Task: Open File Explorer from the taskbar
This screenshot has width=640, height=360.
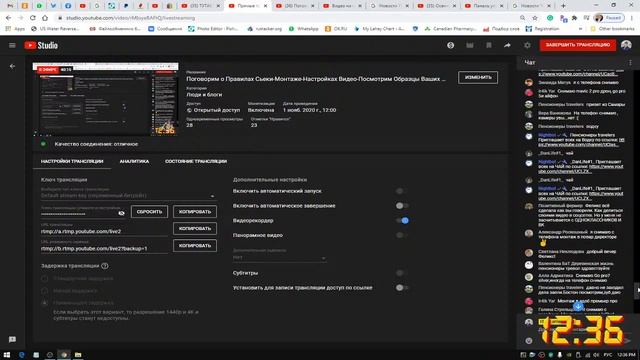Action: coord(78,355)
